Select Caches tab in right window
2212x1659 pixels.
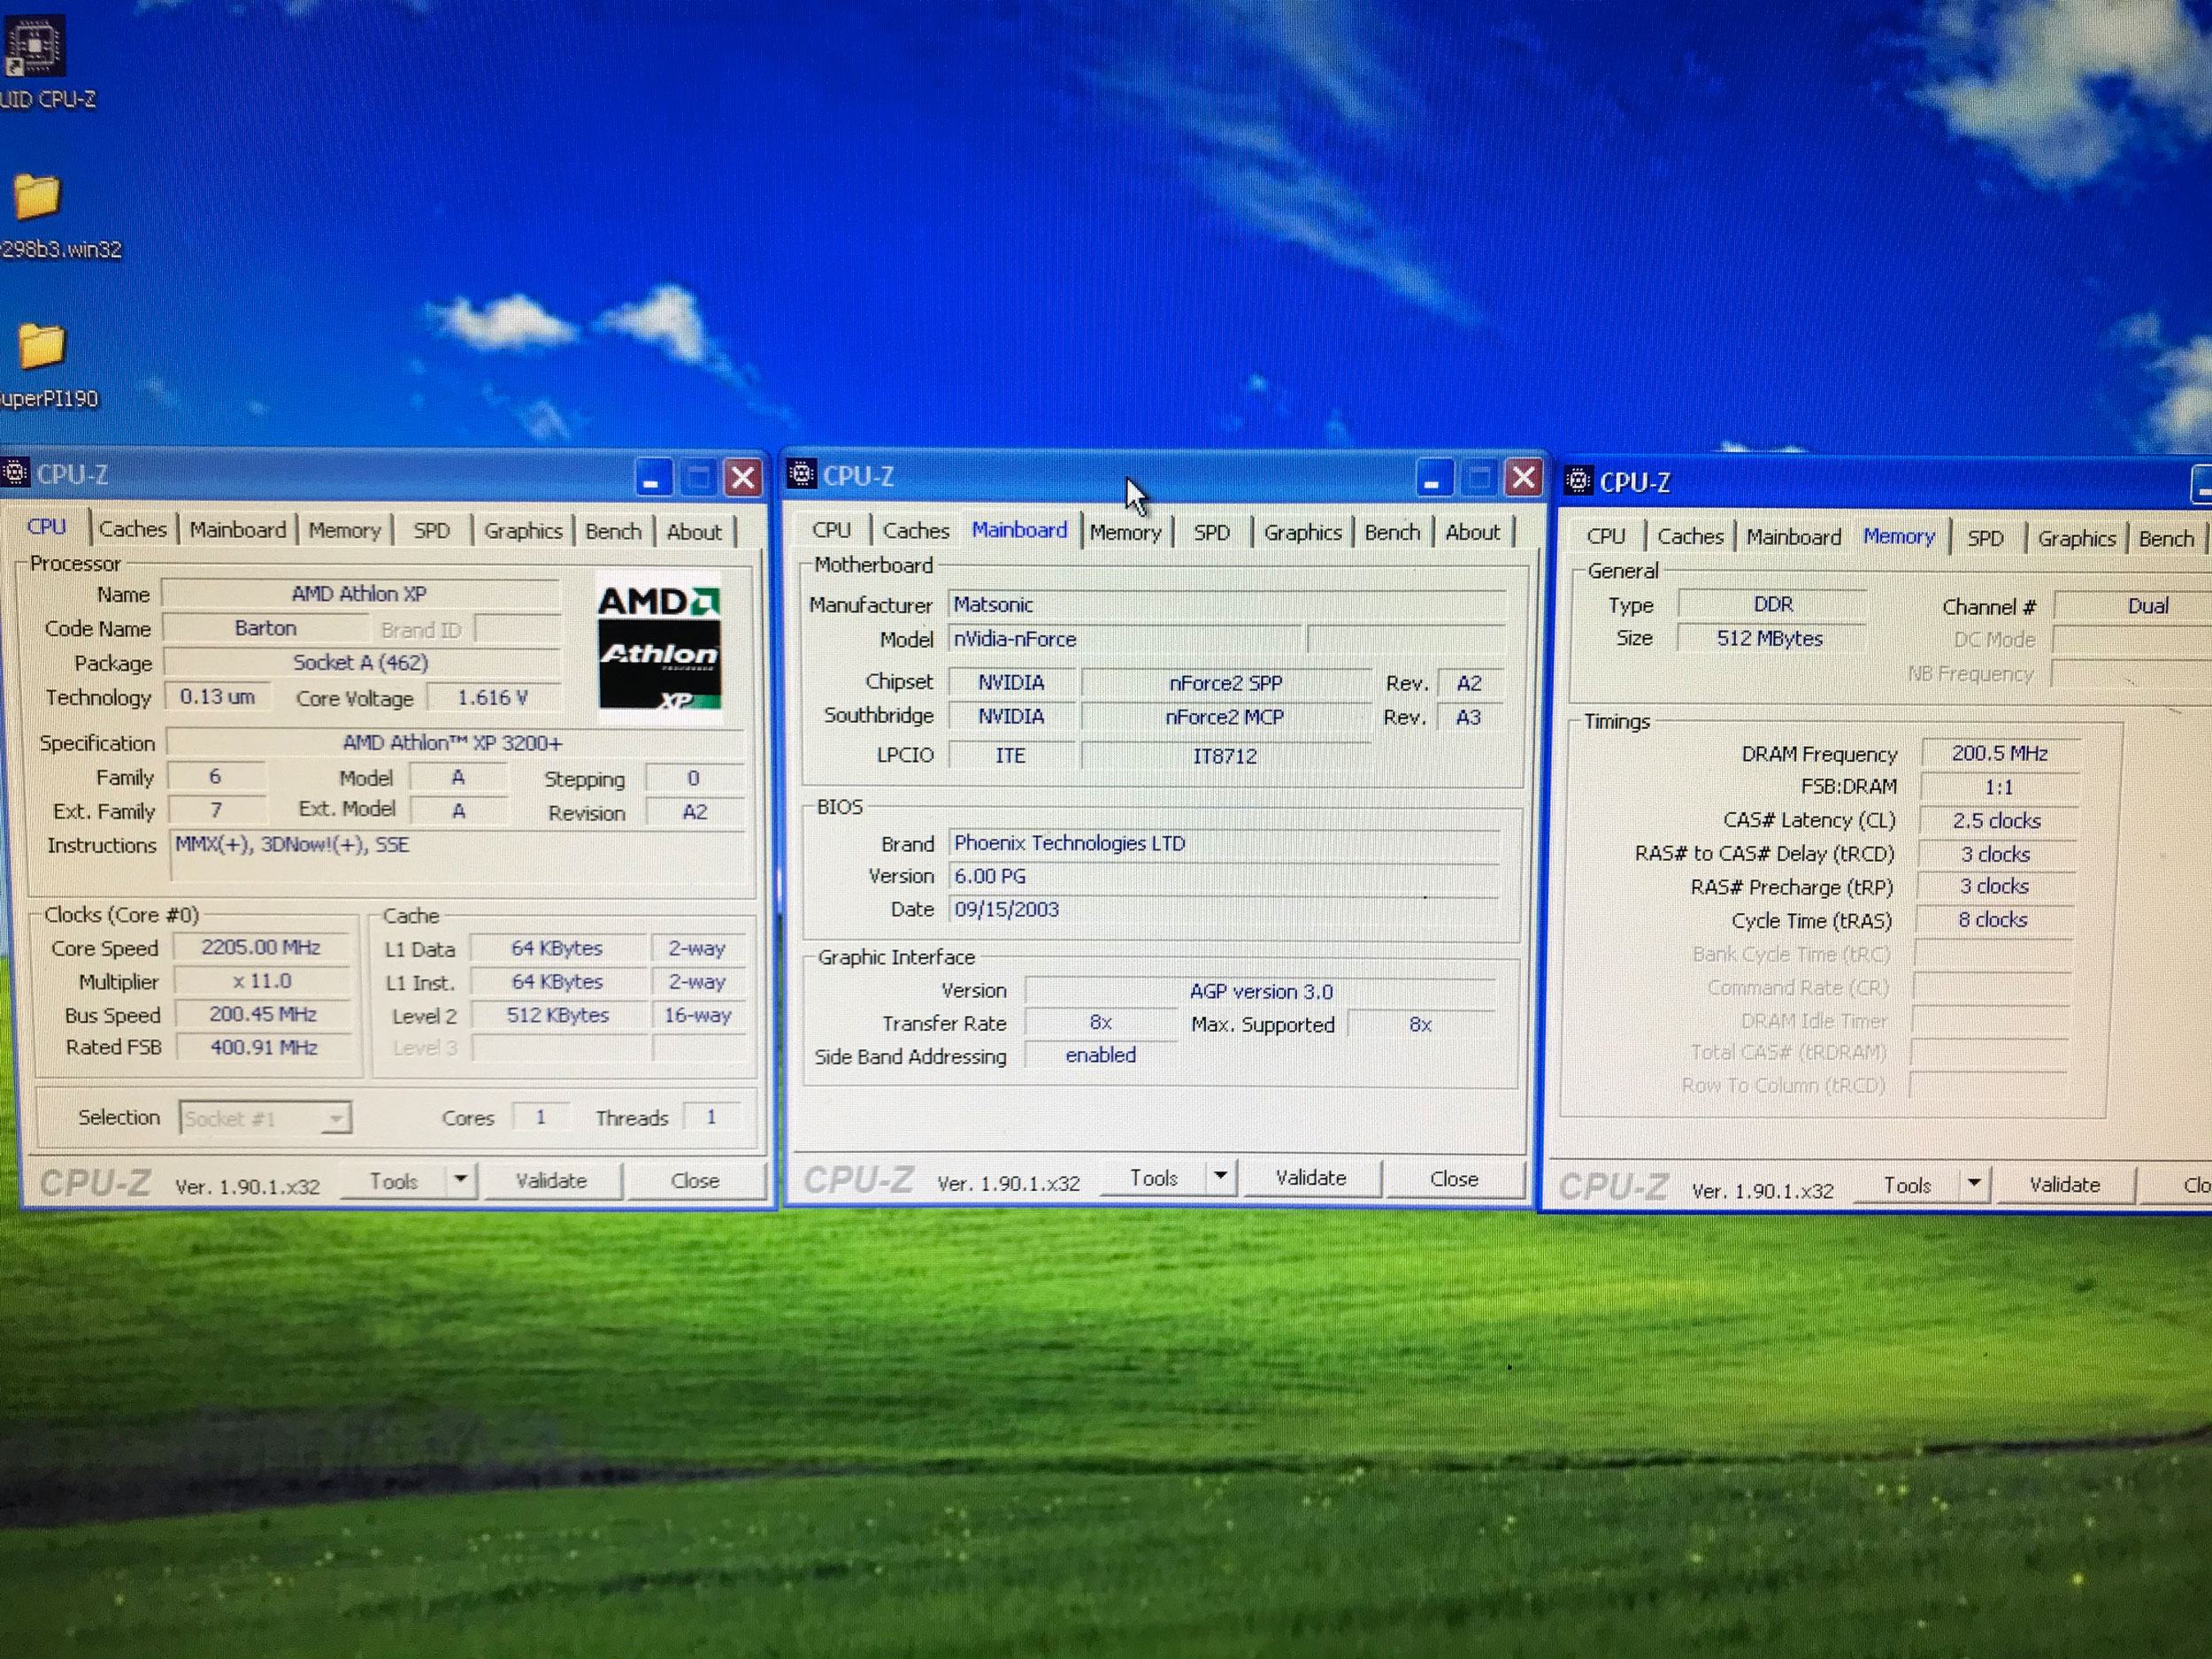(1690, 536)
